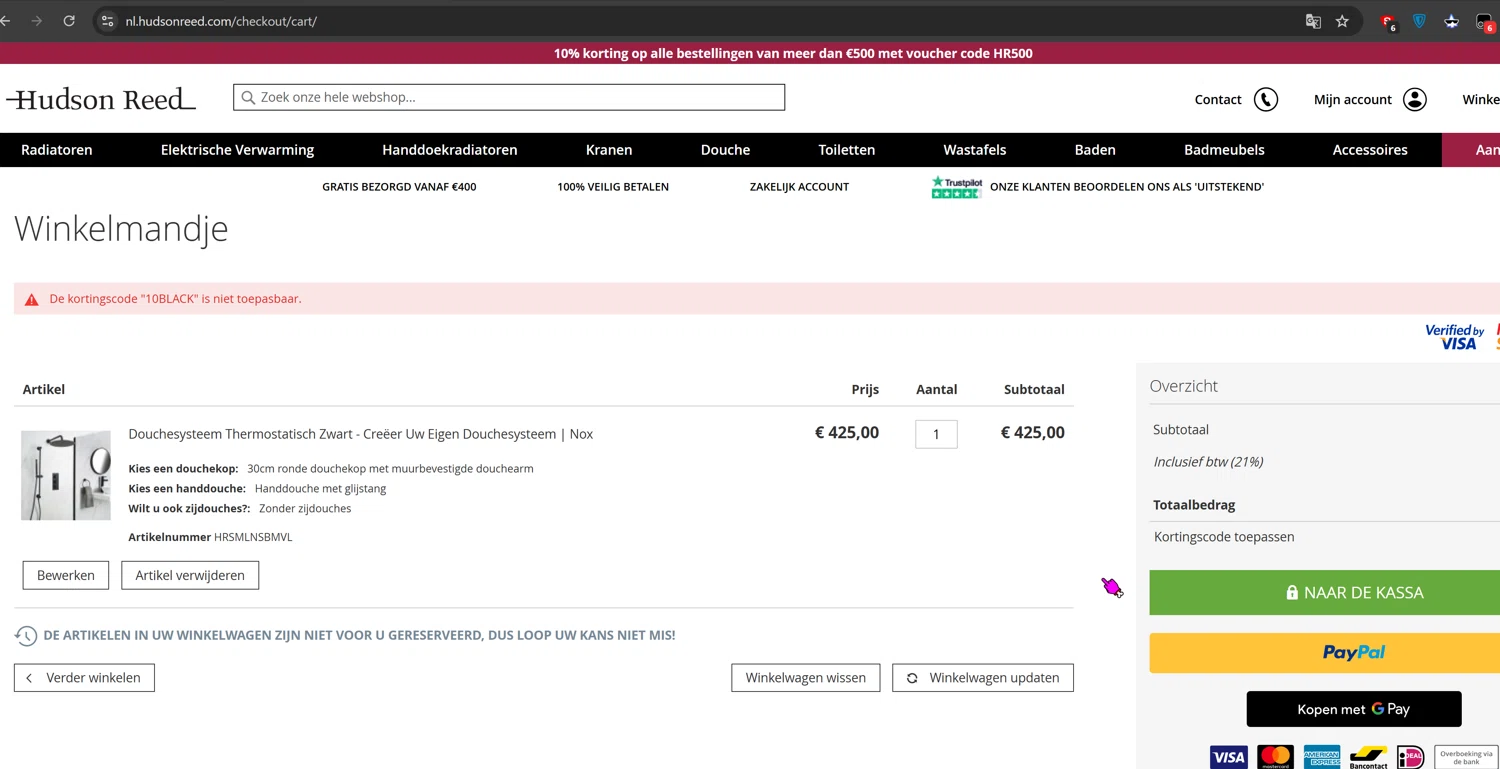This screenshot has width=1500, height=769.
Task: Open the blue shield extension icon
Action: pos(1419,21)
